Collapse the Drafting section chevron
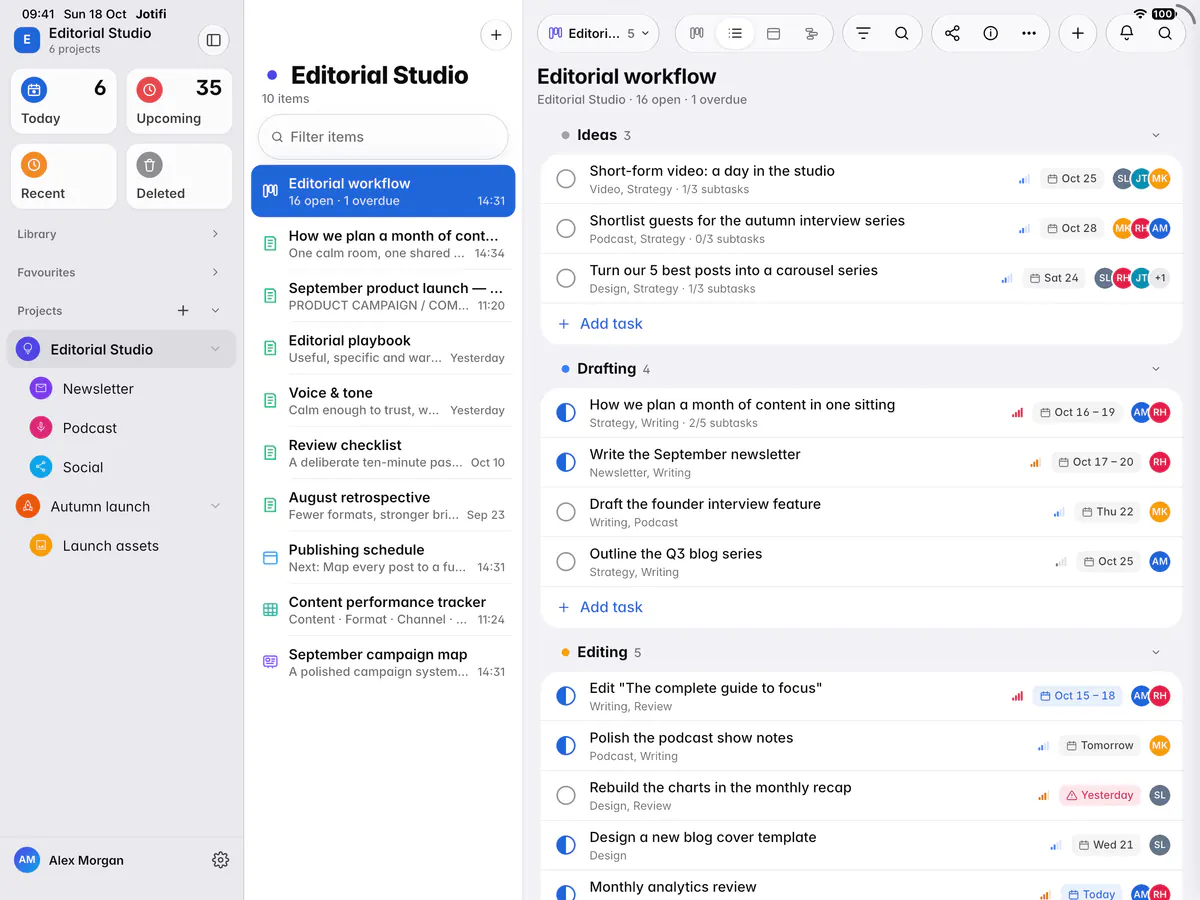The width and height of the screenshot is (1200, 900). (1156, 369)
